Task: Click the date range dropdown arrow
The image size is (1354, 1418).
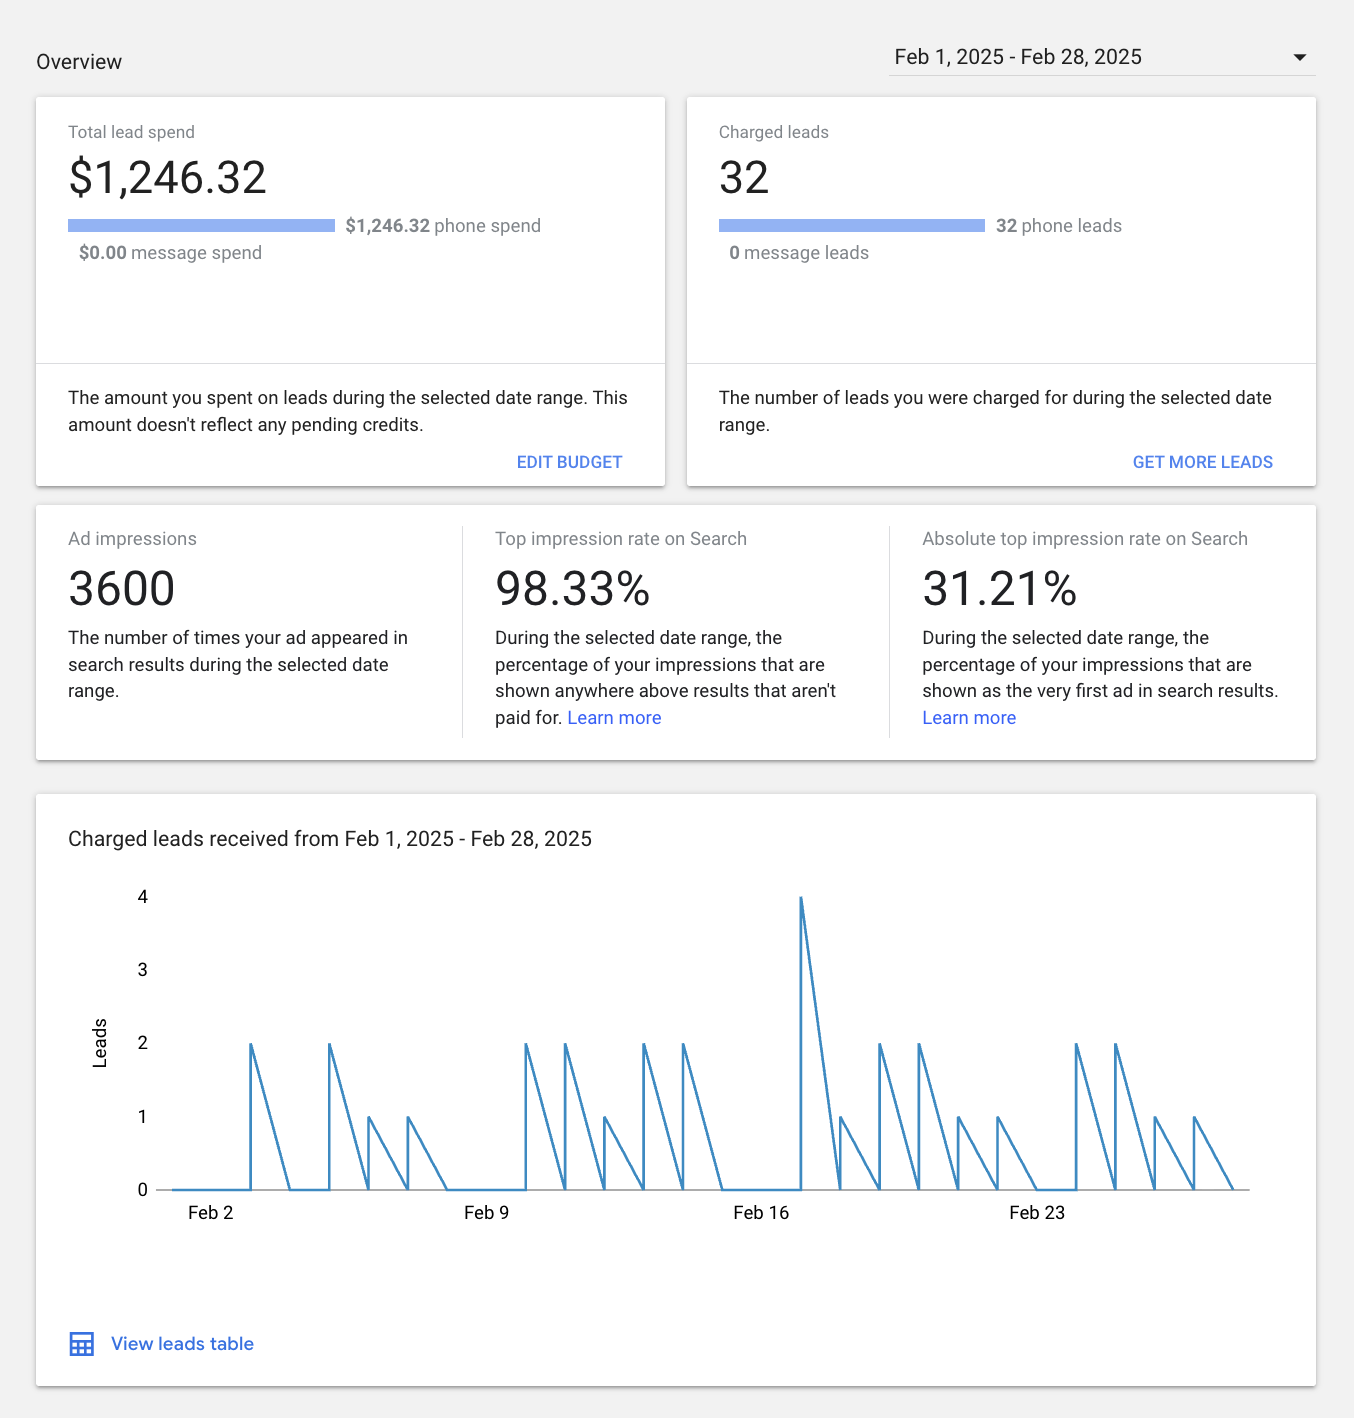Action: click(1299, 58)
